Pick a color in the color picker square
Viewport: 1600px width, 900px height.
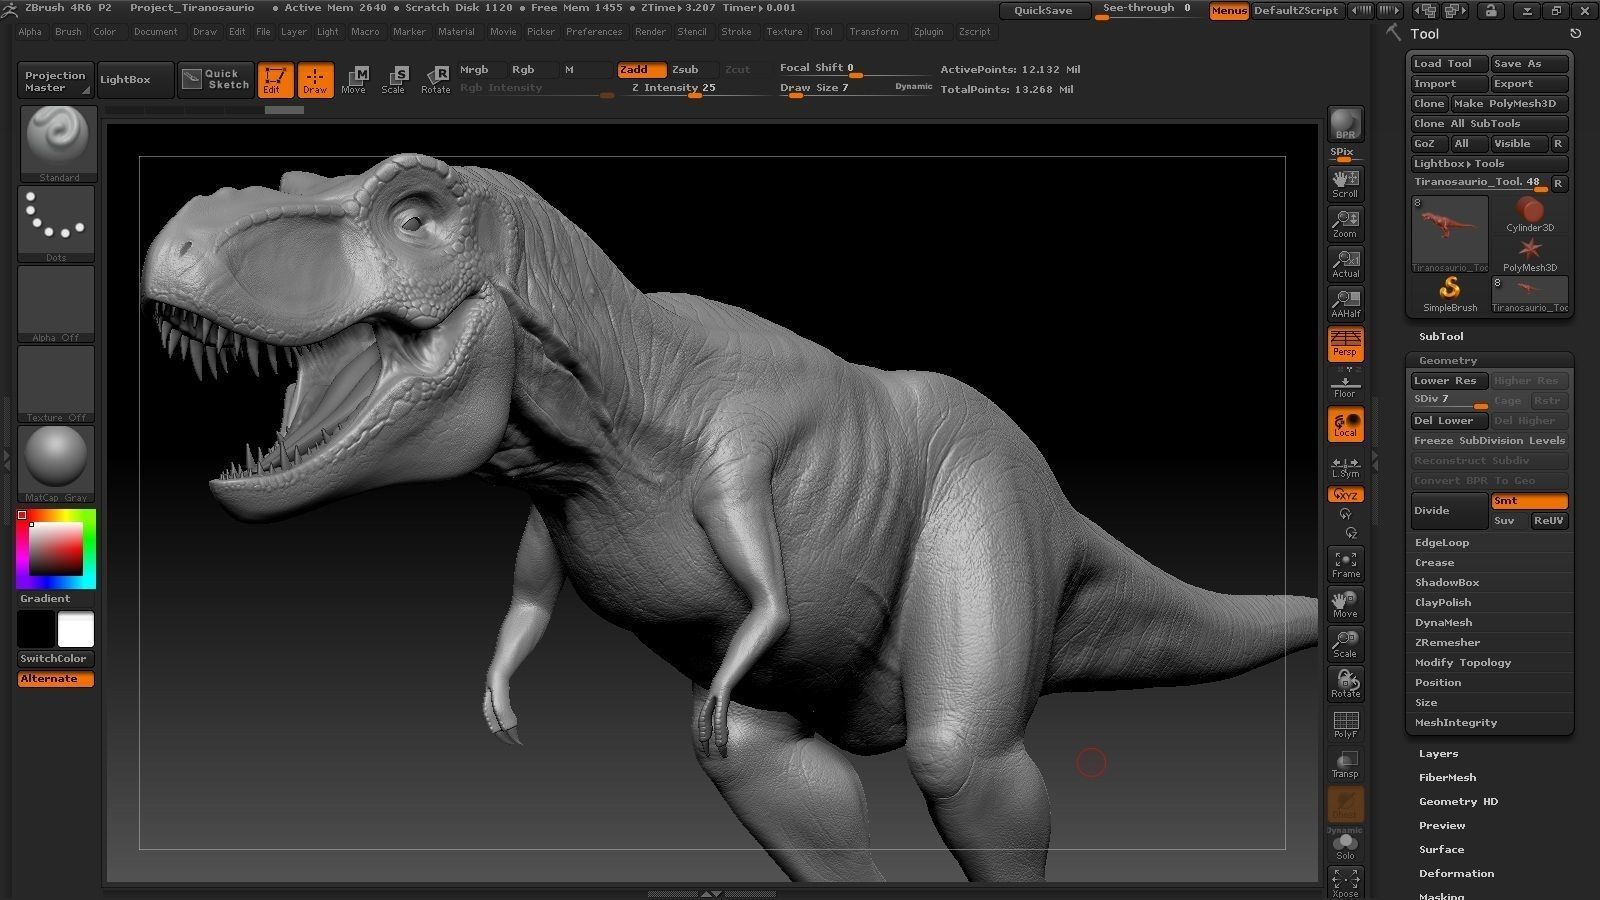pos(55,548)
